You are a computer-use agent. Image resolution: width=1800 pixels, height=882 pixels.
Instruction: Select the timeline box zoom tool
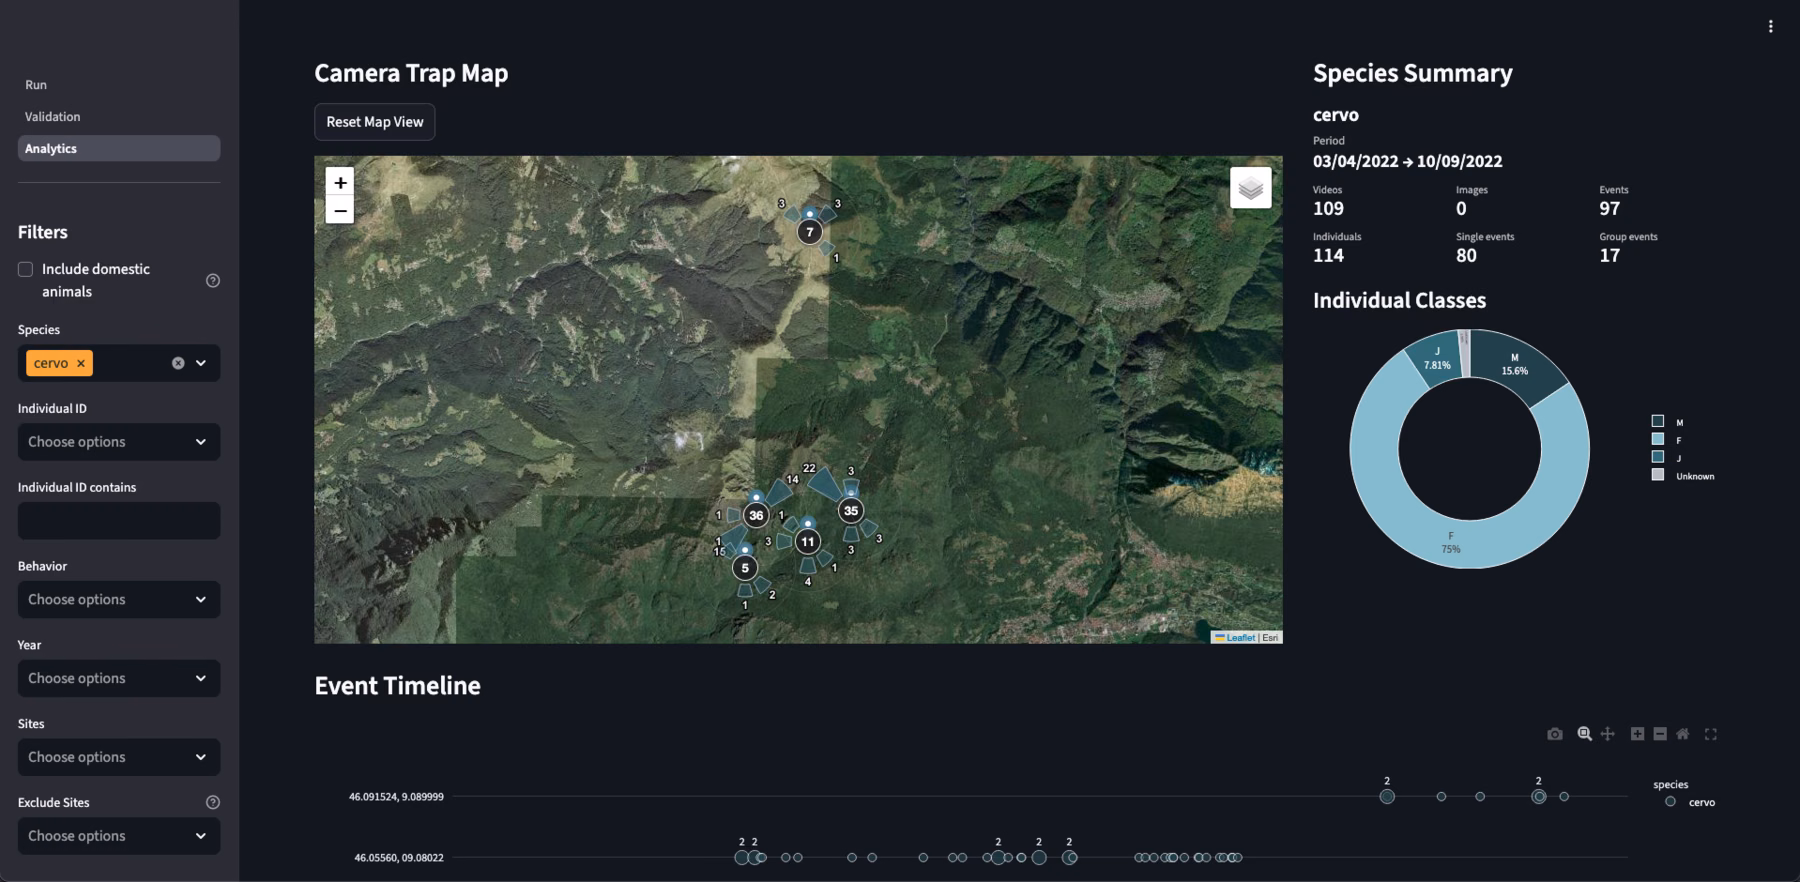click(1584, 734)
